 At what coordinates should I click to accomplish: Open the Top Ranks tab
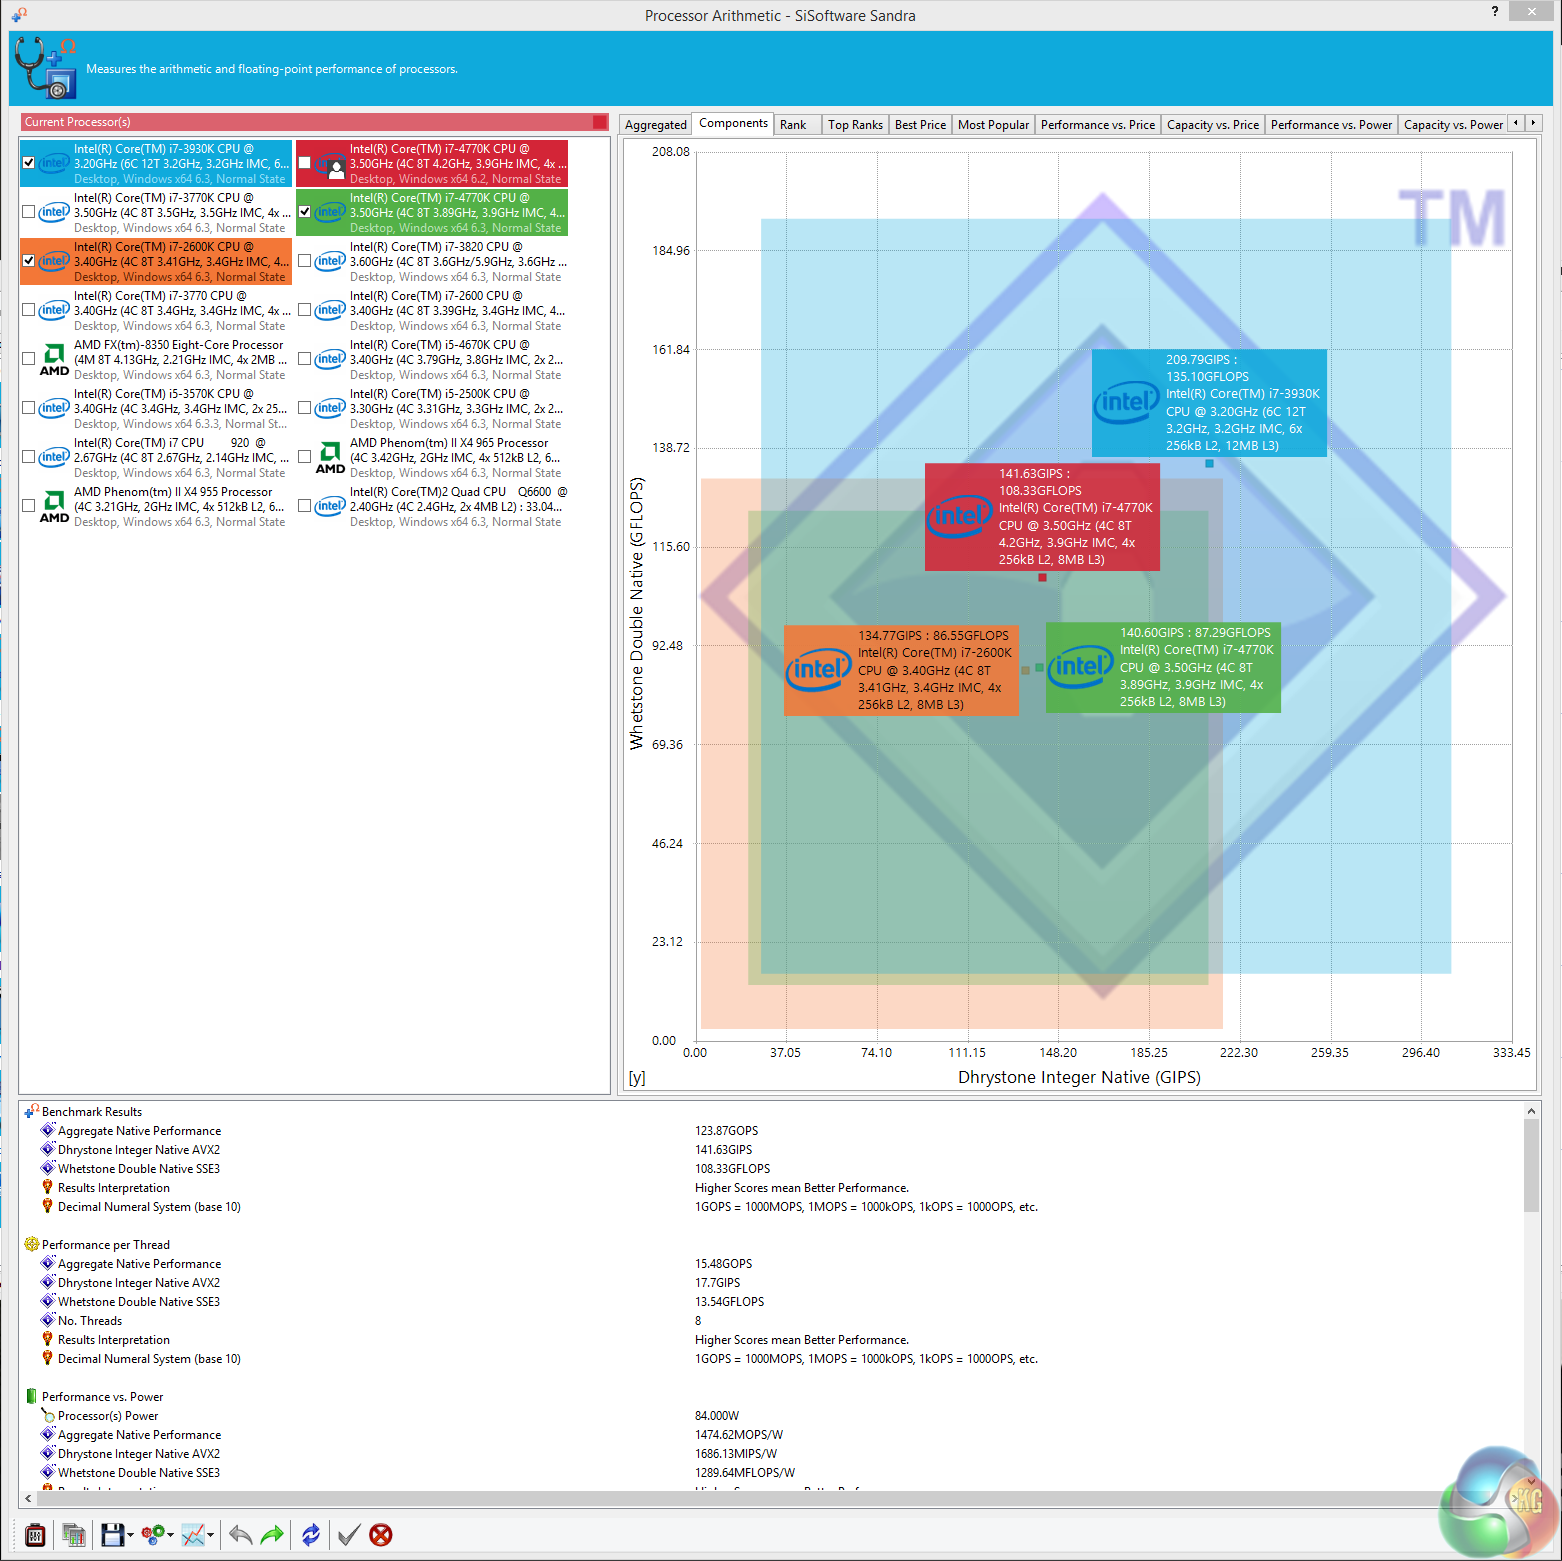point(855,125)
